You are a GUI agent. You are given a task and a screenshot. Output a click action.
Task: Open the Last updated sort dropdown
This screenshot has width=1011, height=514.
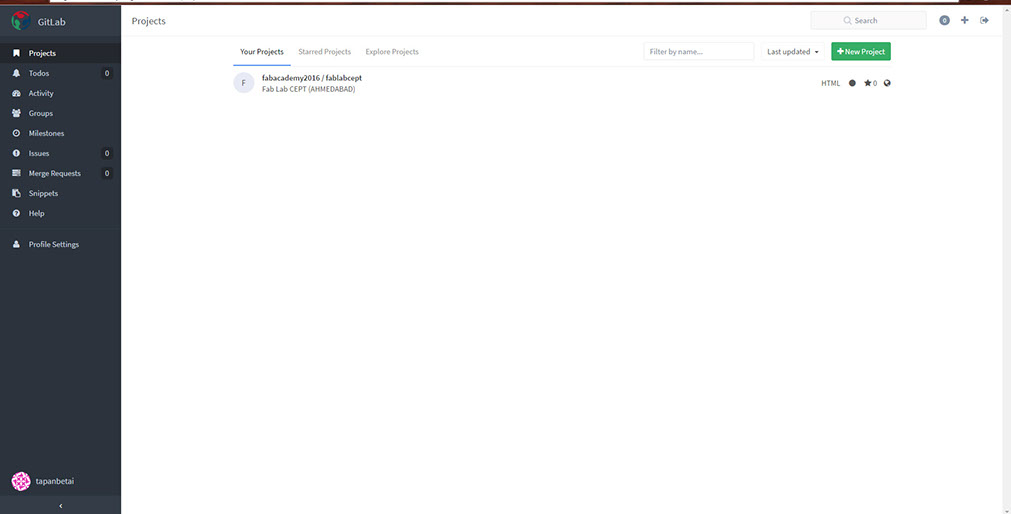pyautogui.click(x=792, y=52)
